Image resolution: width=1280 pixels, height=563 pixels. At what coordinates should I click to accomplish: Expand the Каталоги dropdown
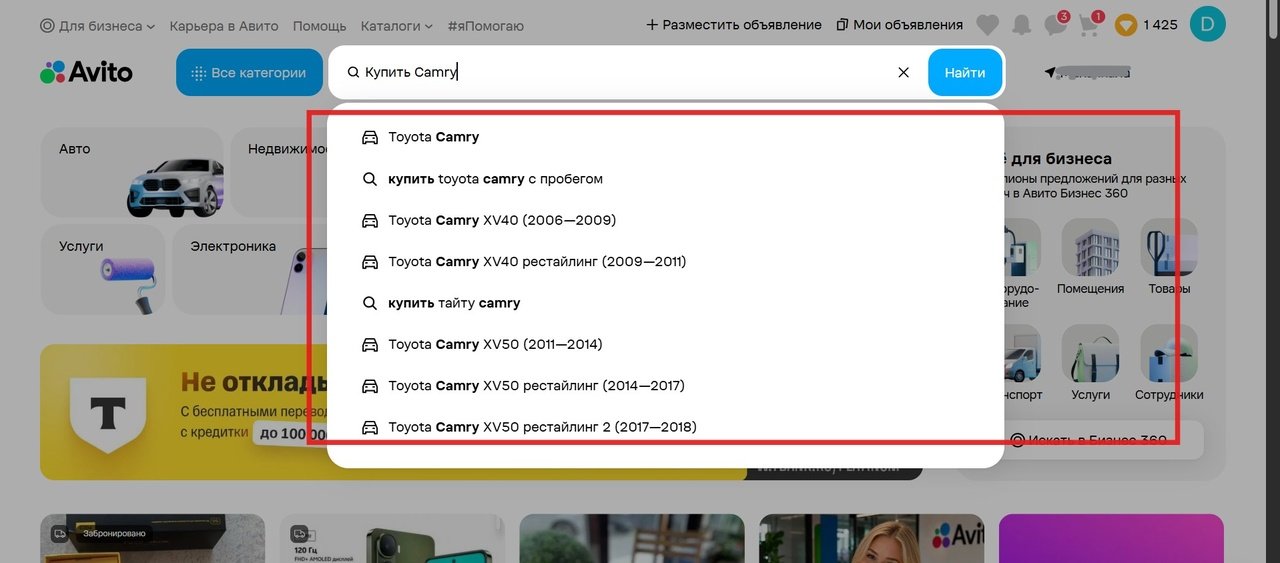(397, 25)
